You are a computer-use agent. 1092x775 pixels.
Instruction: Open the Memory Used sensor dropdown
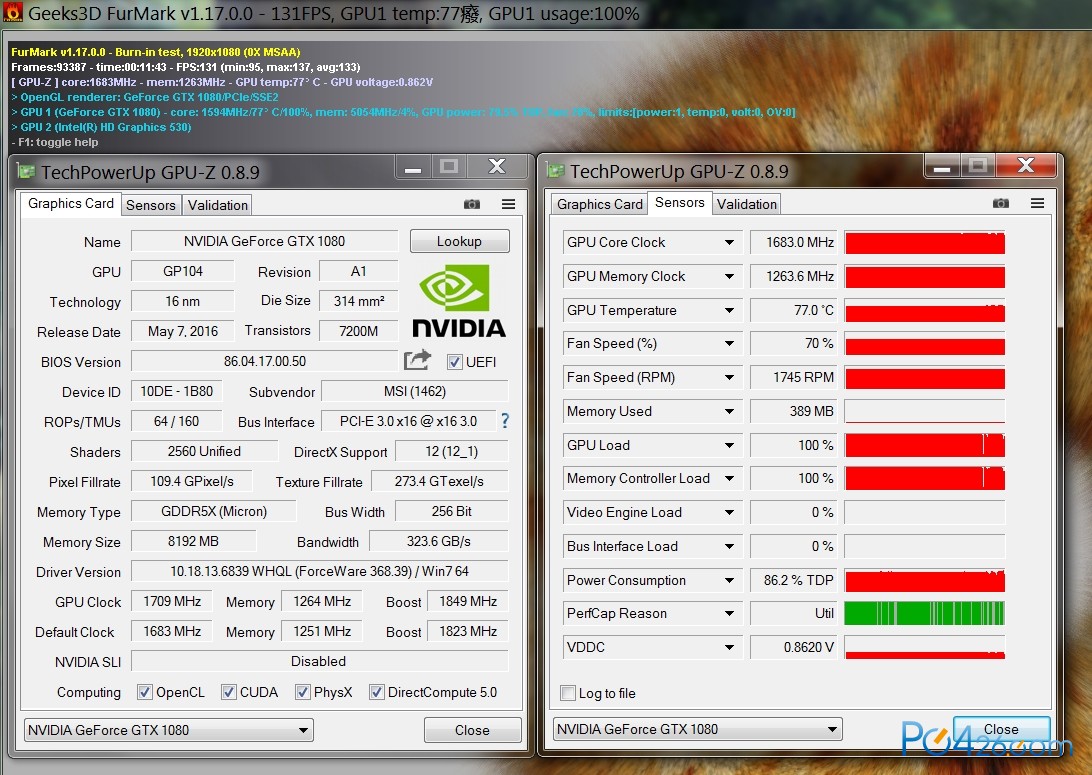(729, 412)
